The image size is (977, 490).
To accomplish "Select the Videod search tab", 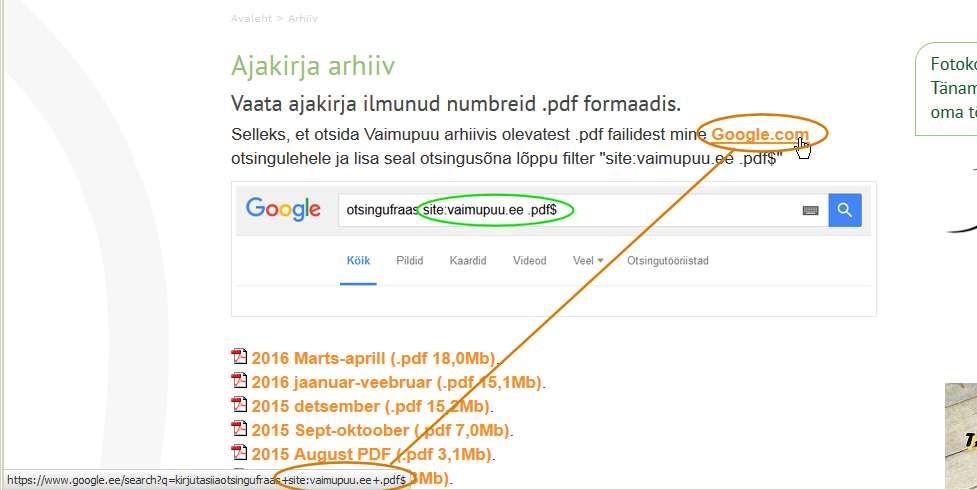I will pyautogui.click(x=530, y=261).
